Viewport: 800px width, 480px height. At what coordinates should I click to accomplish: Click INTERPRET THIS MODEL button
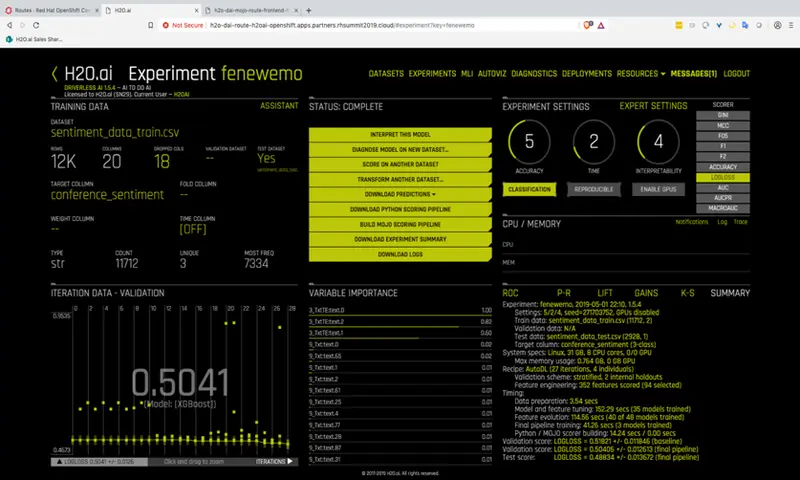(x=400, y=135)
